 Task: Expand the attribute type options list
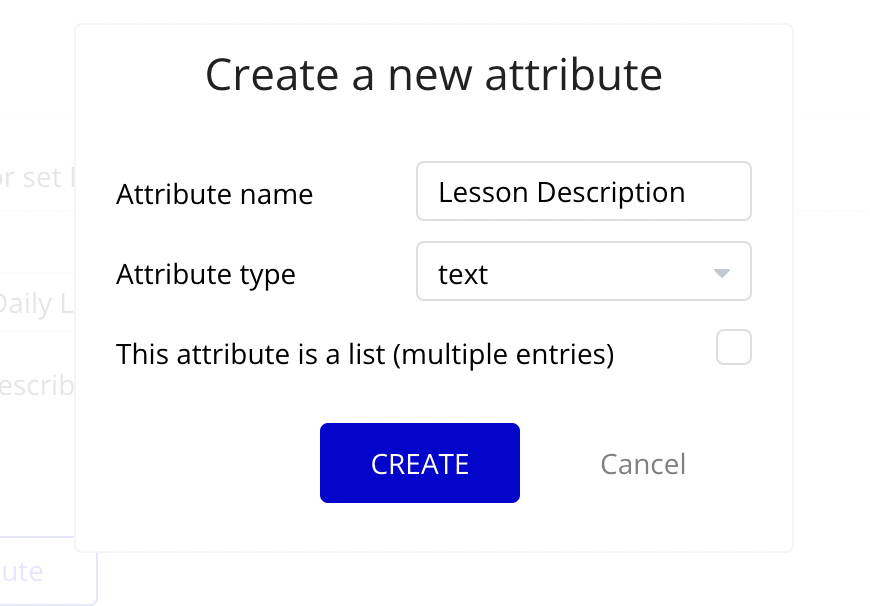(x=721, y=273)
